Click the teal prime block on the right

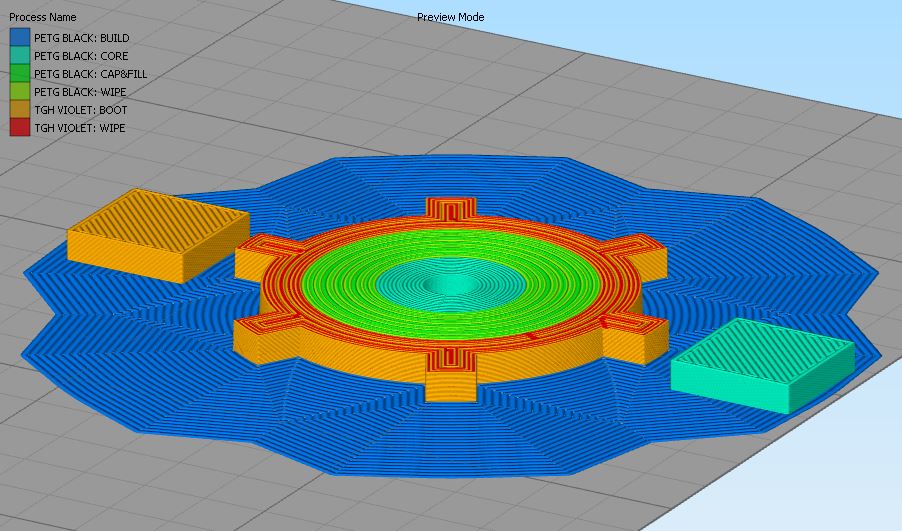pos(762,365)
